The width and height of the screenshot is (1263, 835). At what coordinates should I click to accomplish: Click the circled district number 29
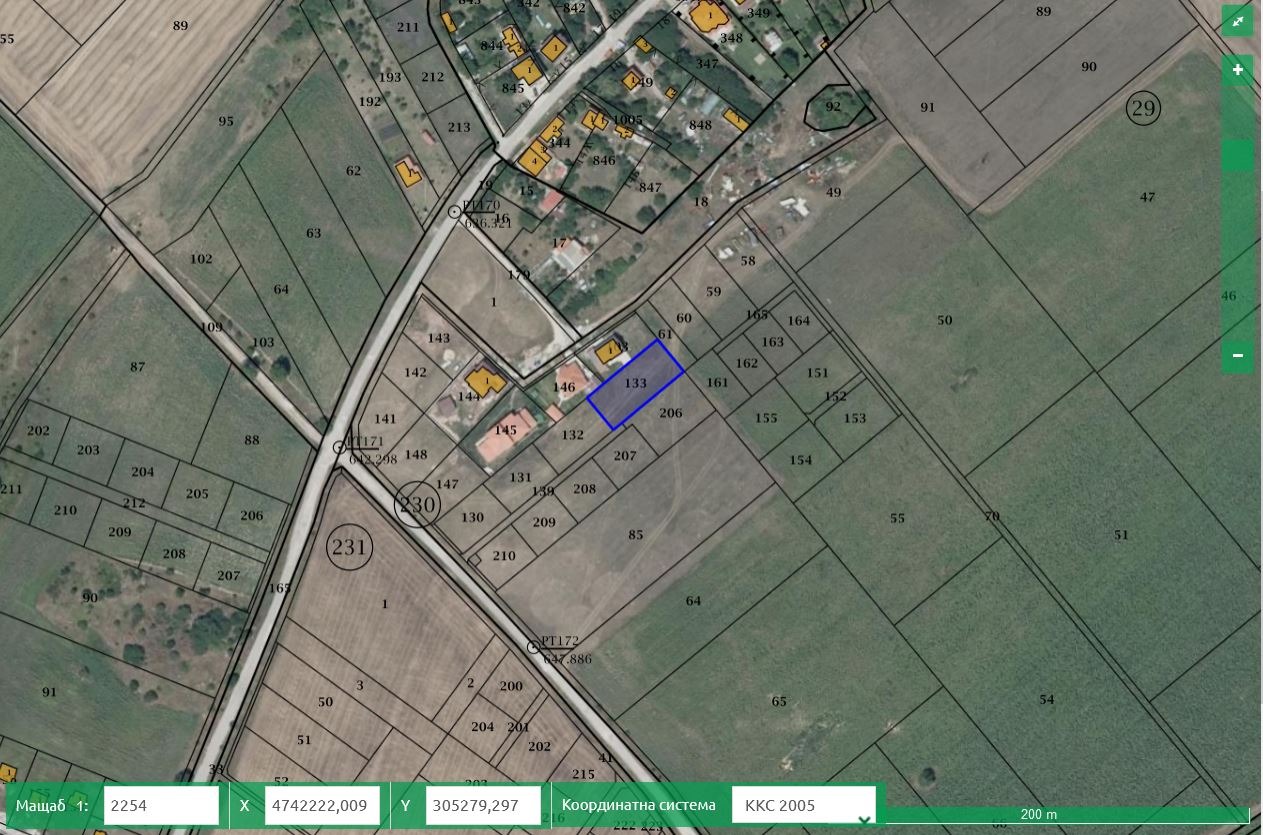tap(1143, 108)
